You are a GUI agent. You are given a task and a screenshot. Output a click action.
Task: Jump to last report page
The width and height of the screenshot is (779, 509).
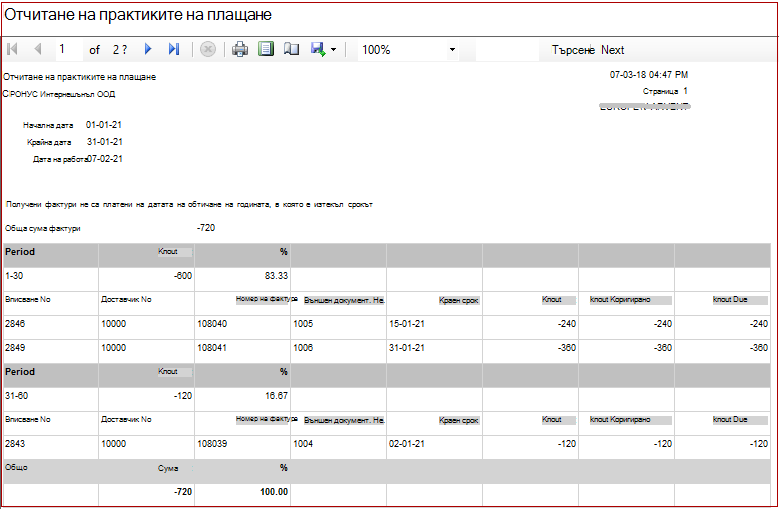(173, 49)
